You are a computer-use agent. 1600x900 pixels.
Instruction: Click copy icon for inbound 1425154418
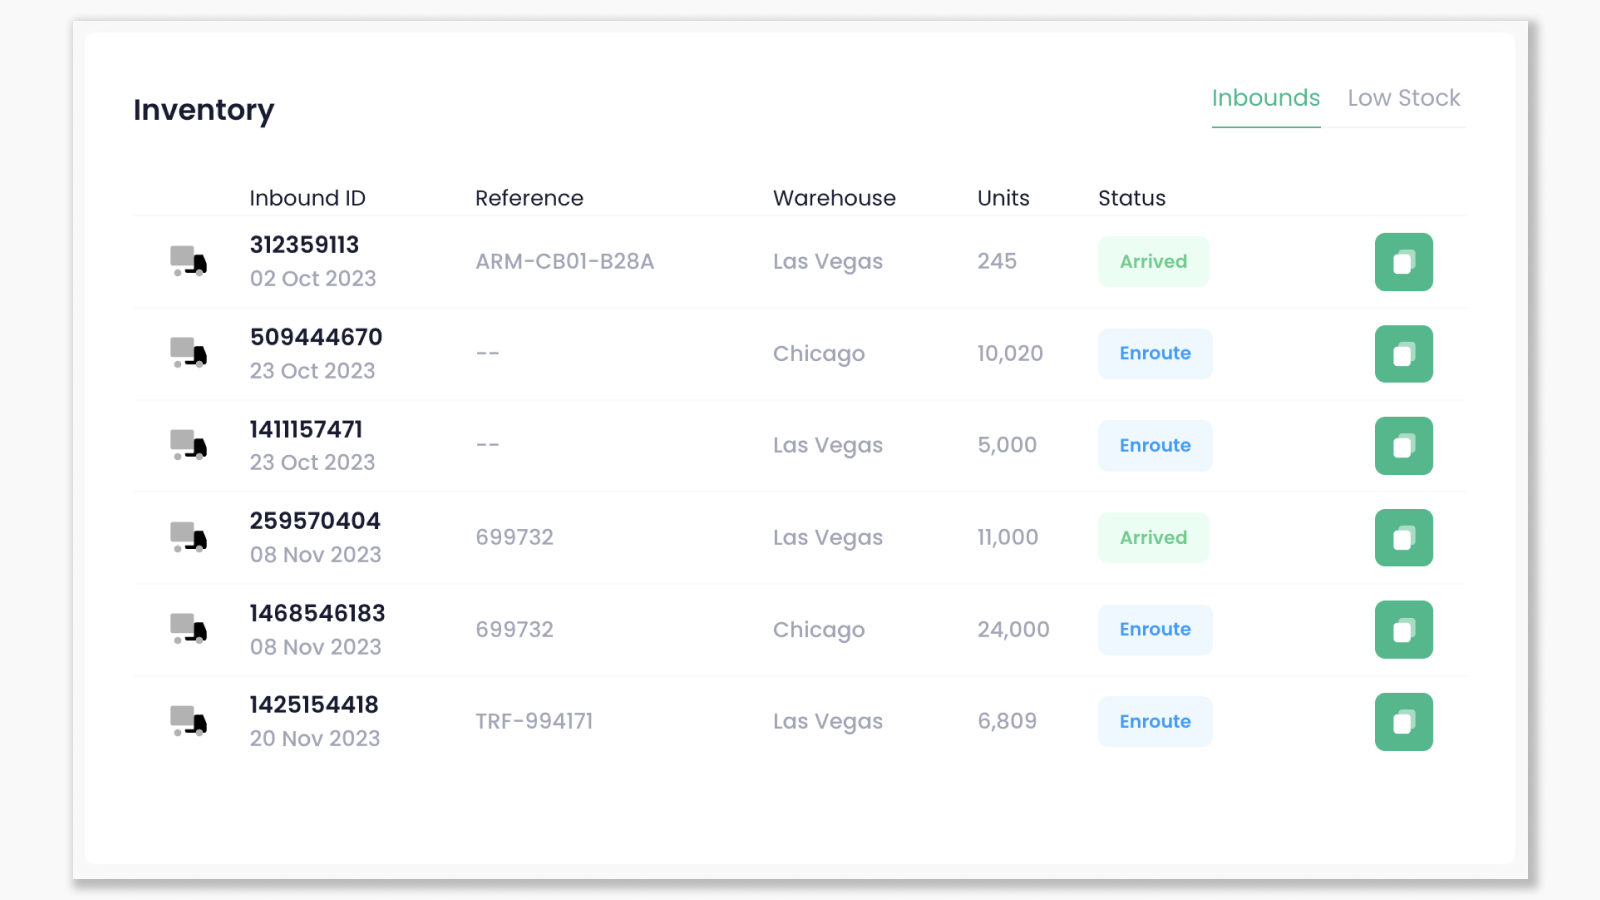[x=1403, y=722]
